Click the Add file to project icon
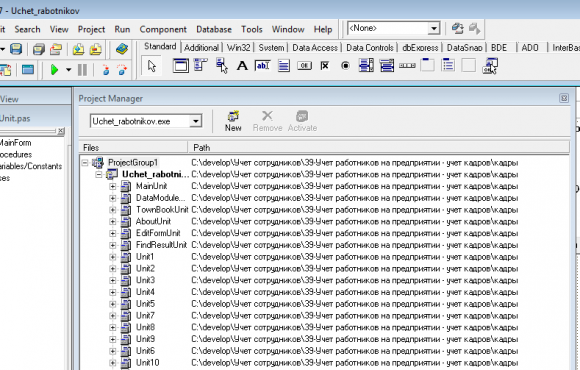The image size is (580, 370). coord(78,49)
